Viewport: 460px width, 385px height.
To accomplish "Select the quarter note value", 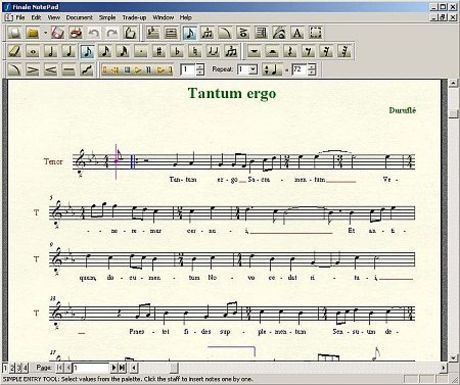I will [68, 51].
